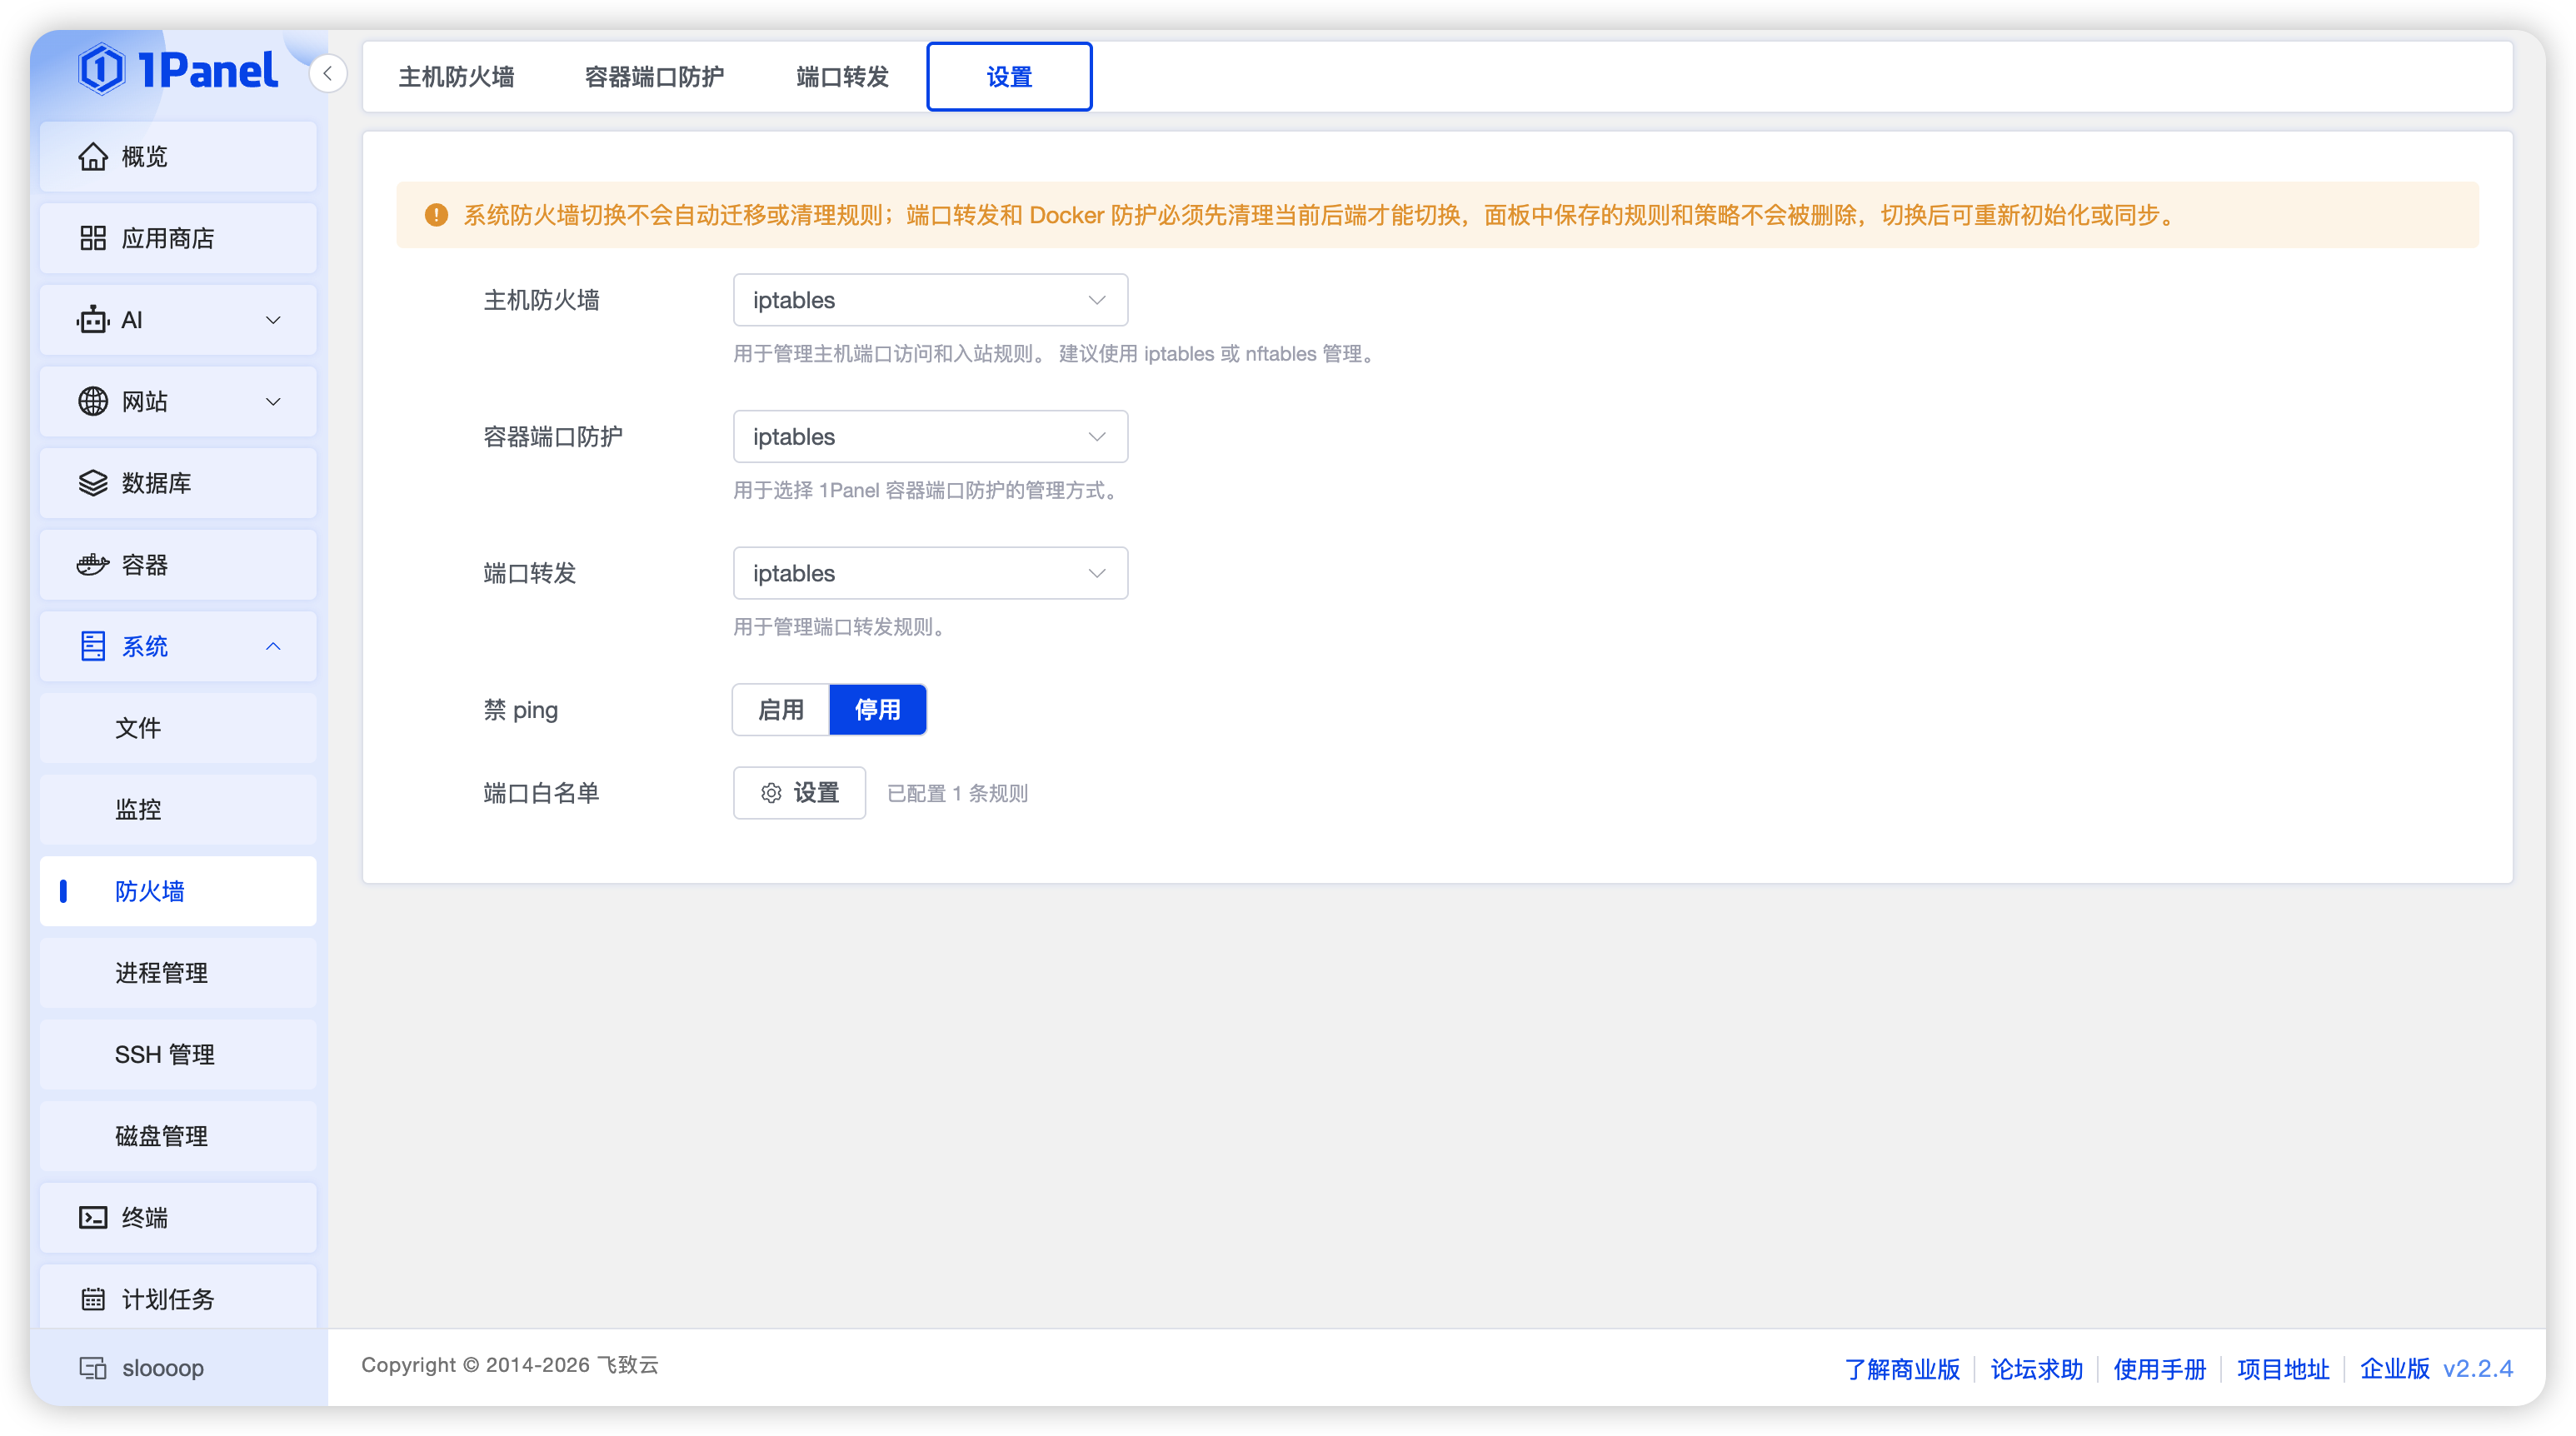This screenshot has width=2576, height=1436.
Task: Click the v2.2.4 version link
Action: click(2478, 1368)
